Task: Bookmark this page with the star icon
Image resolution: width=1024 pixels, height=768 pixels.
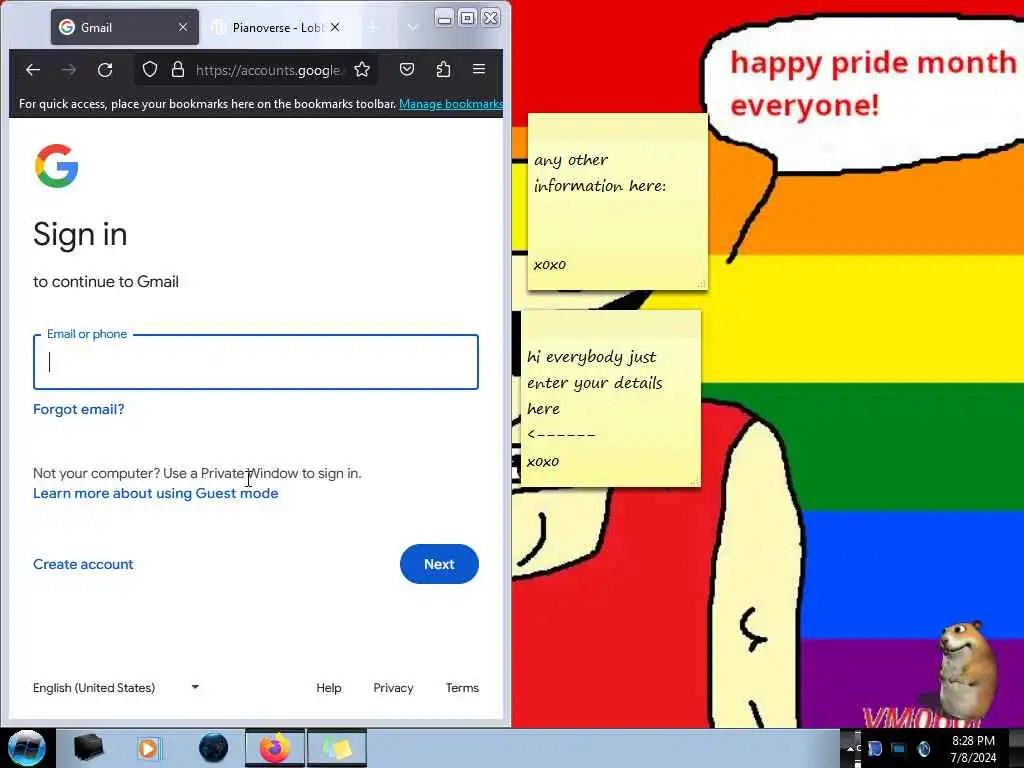Action: [362, 69]
